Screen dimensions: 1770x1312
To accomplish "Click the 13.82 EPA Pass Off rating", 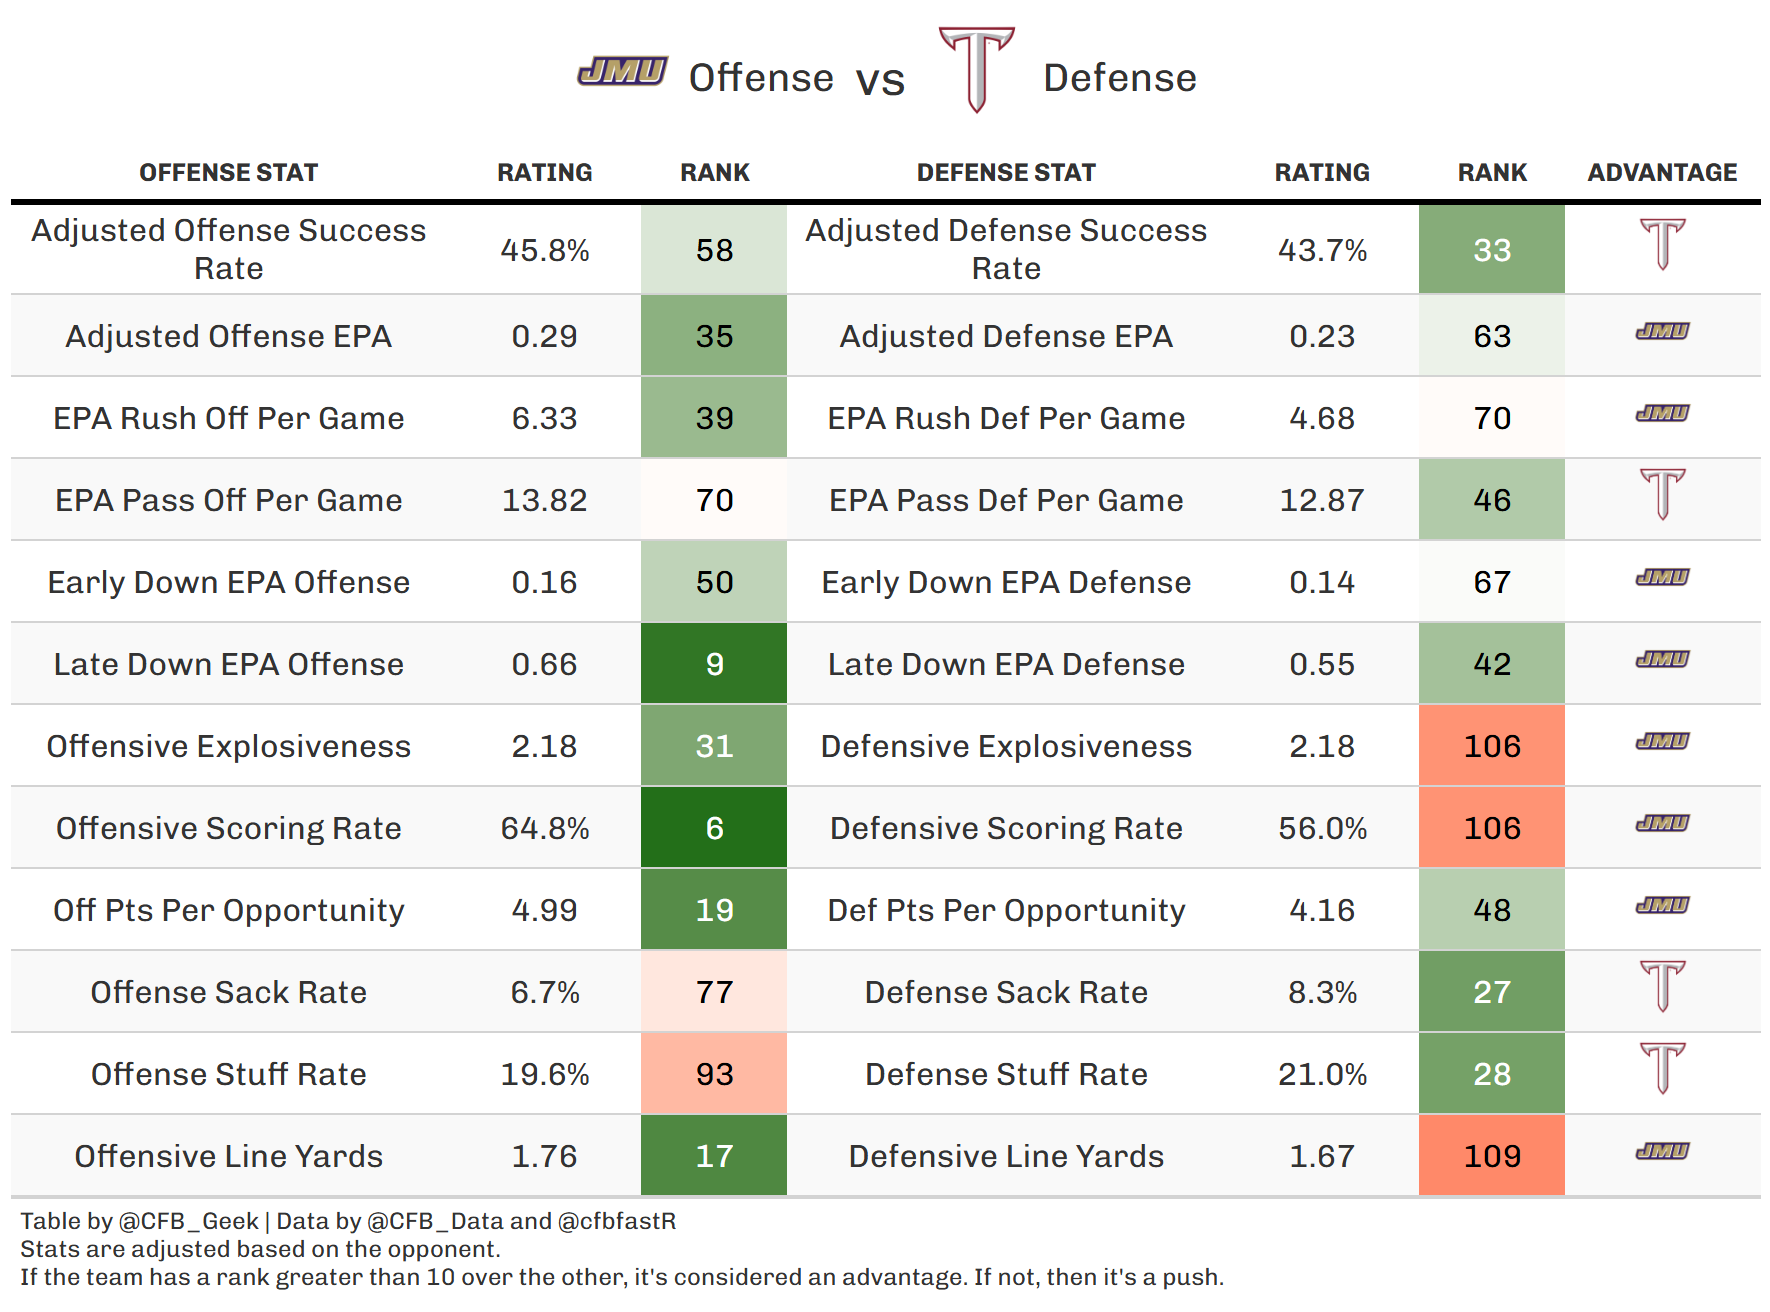I will click(x=544, y=500).
